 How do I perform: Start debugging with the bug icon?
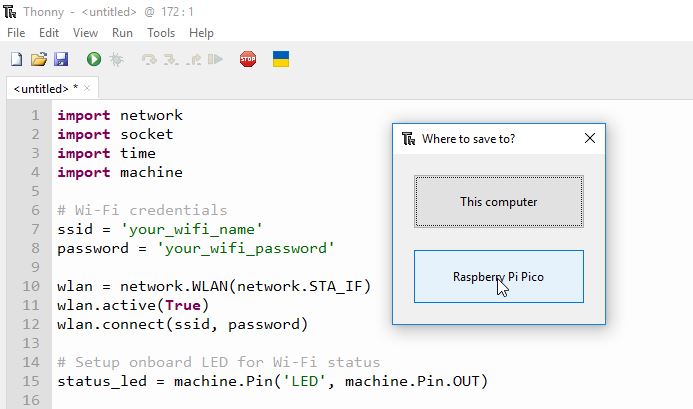[x=117, y=59]
